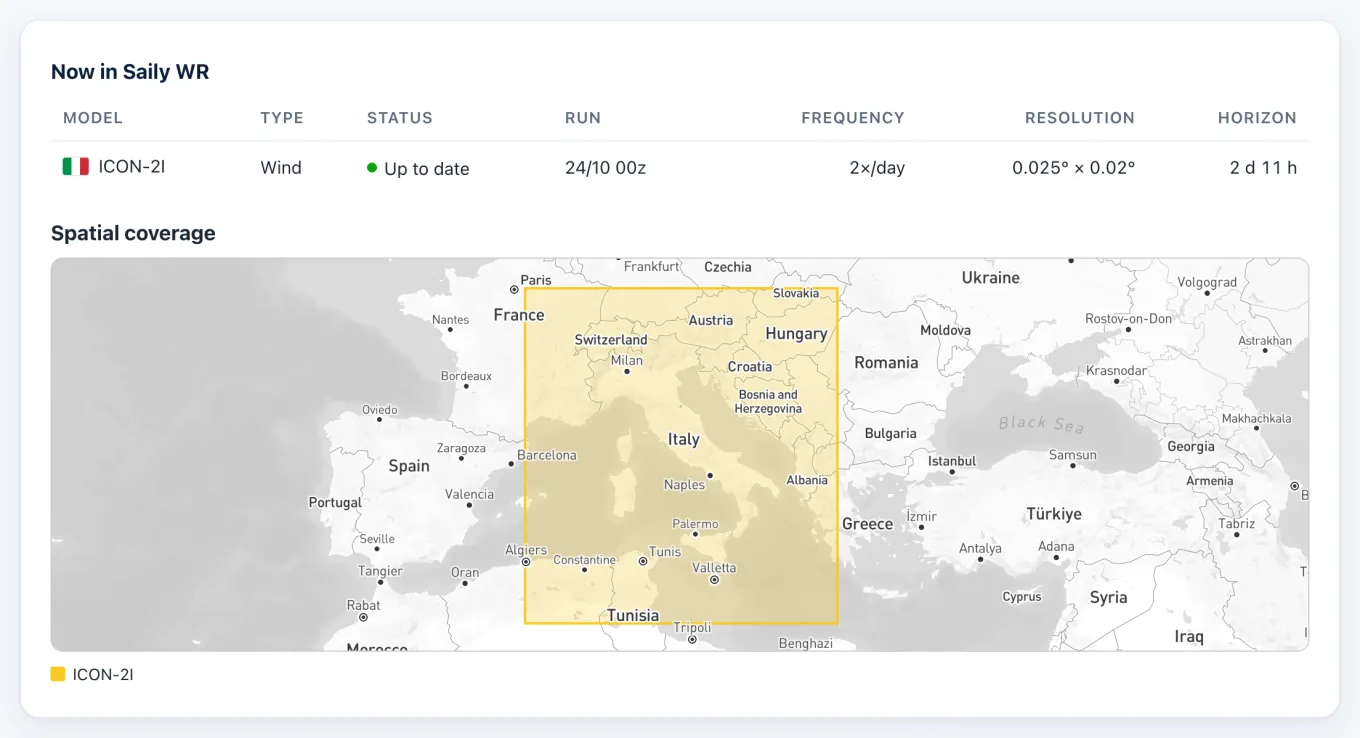The height and width of the screenshot is (738, 1360).
Task: Click the Now in Saily WR heading
Action: (x=130, y=72)
